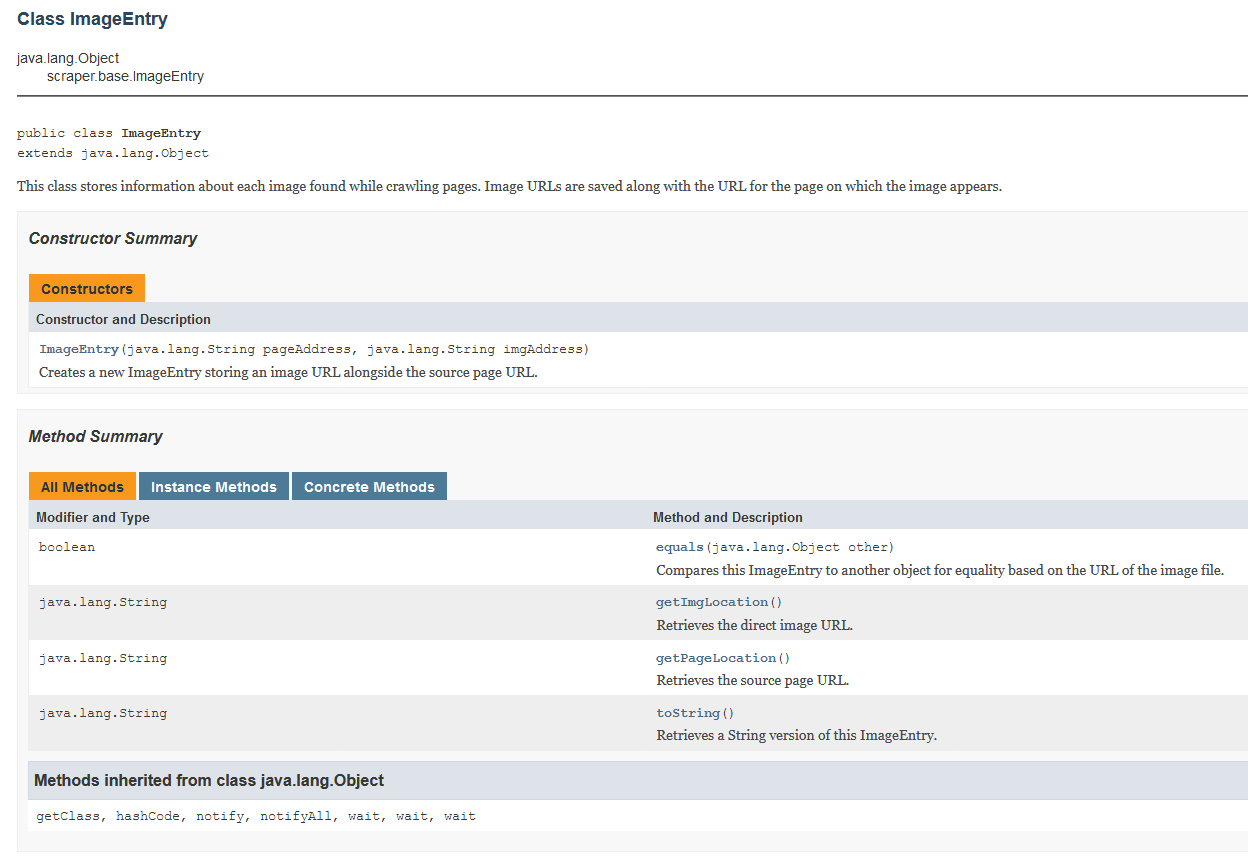Open the inherited hashCode method link
The height and width of the screenshot is (863, 1248).
click(x=148, y=815)
